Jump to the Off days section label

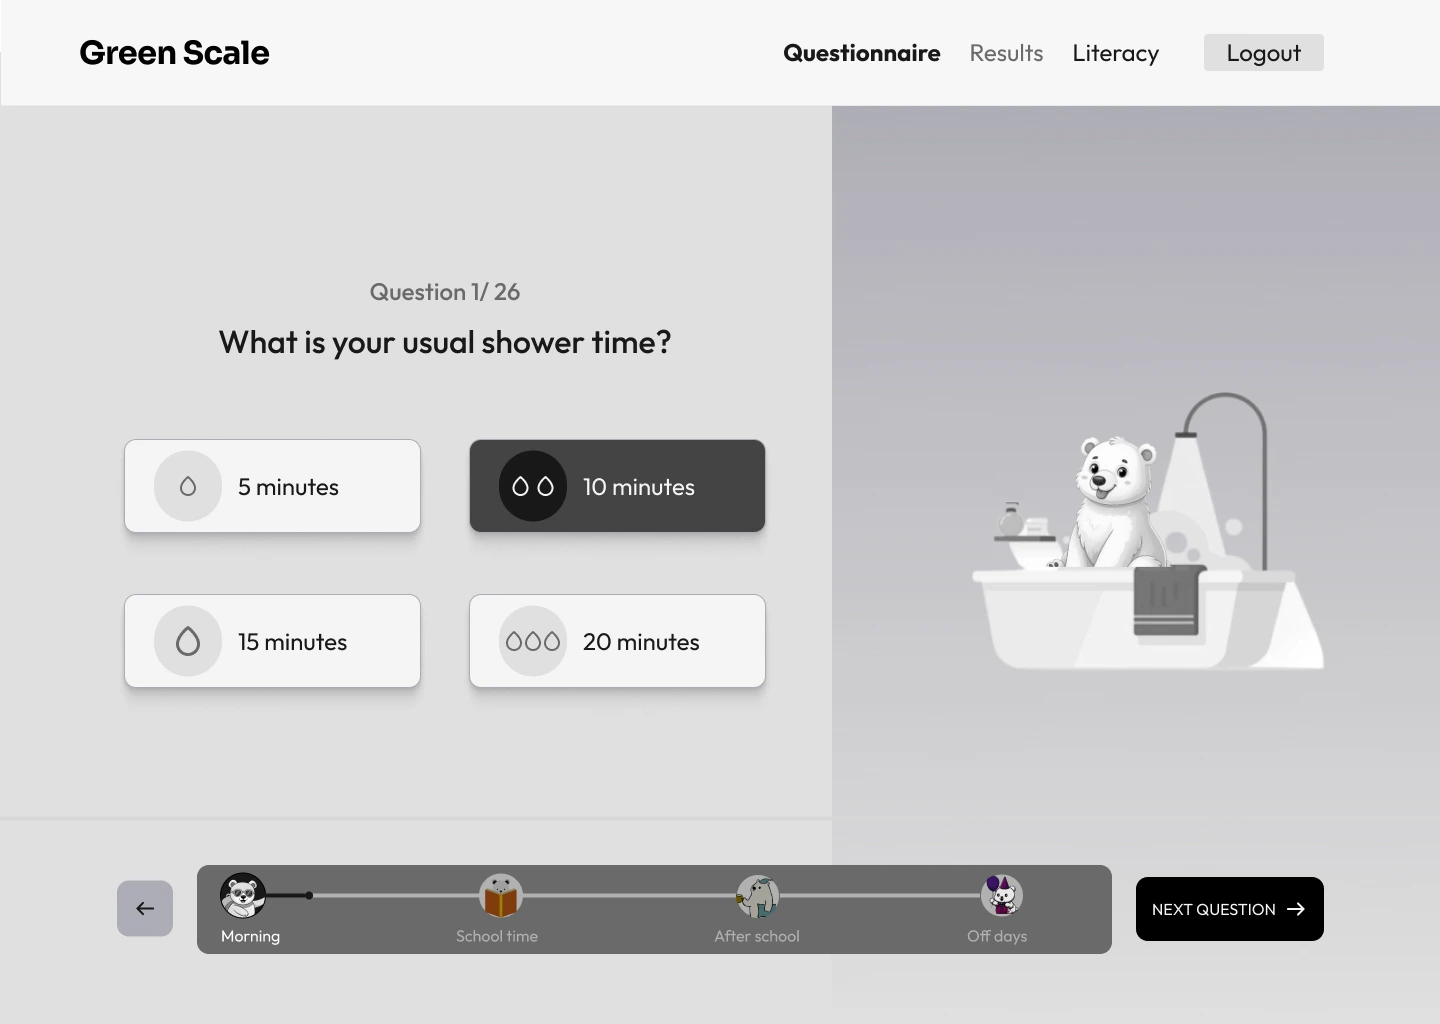pyautogui.click(x=997, y=936)
